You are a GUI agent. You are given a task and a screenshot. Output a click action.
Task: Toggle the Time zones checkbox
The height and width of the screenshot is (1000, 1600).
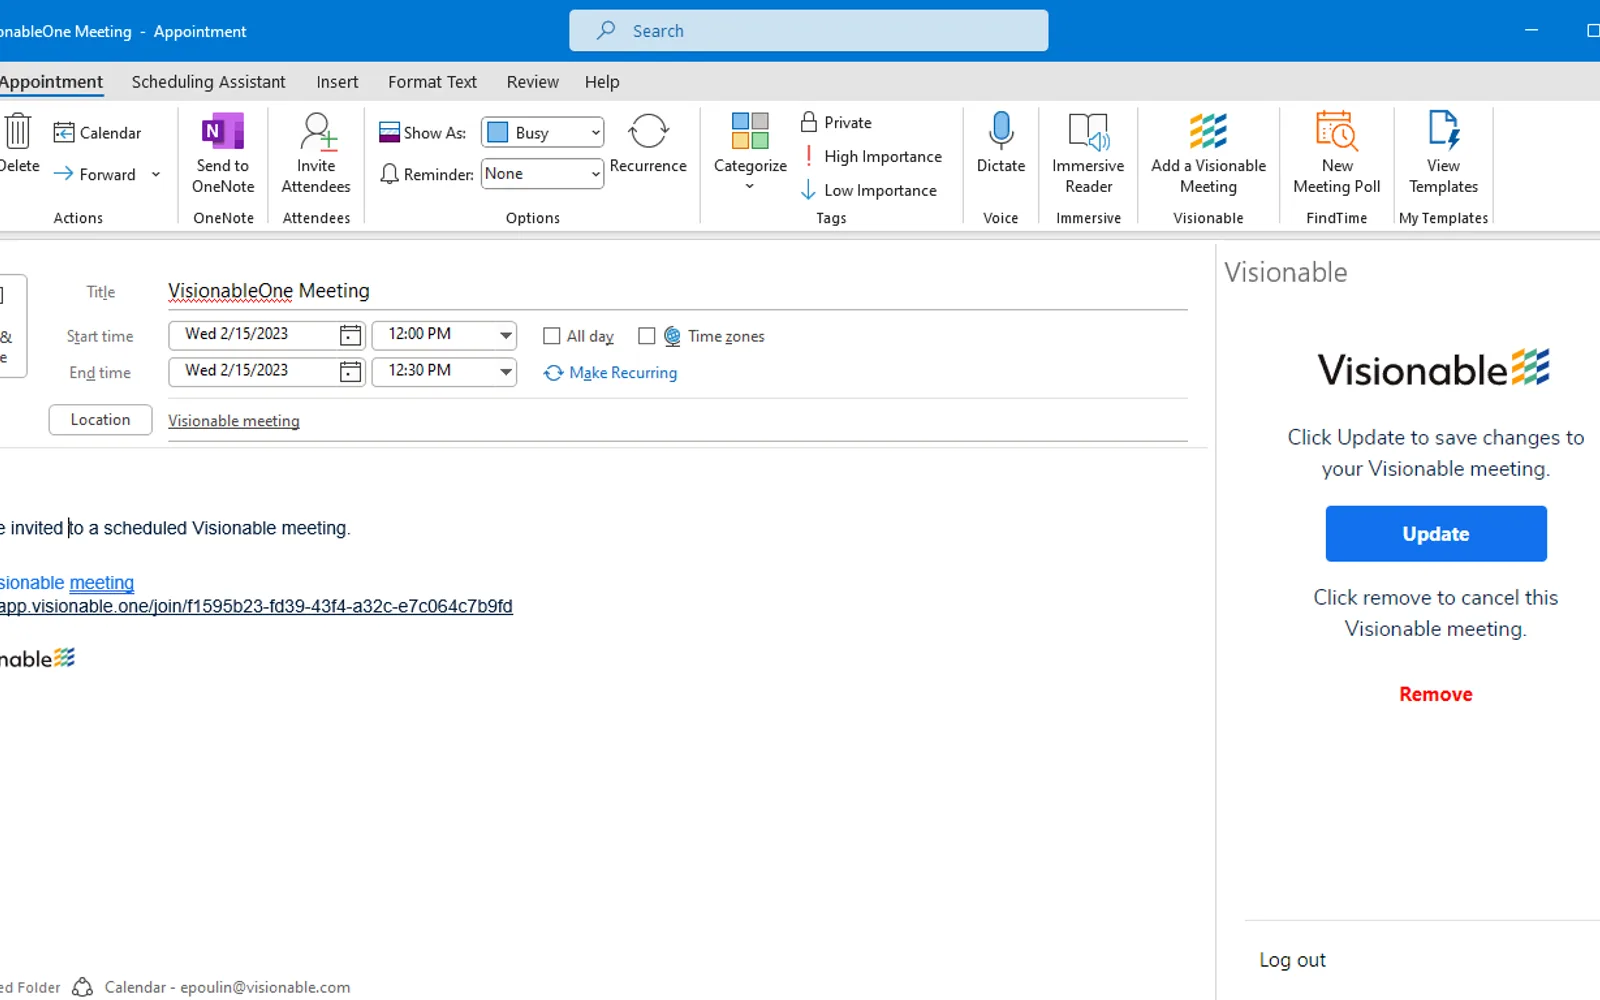tap(647, 336)
